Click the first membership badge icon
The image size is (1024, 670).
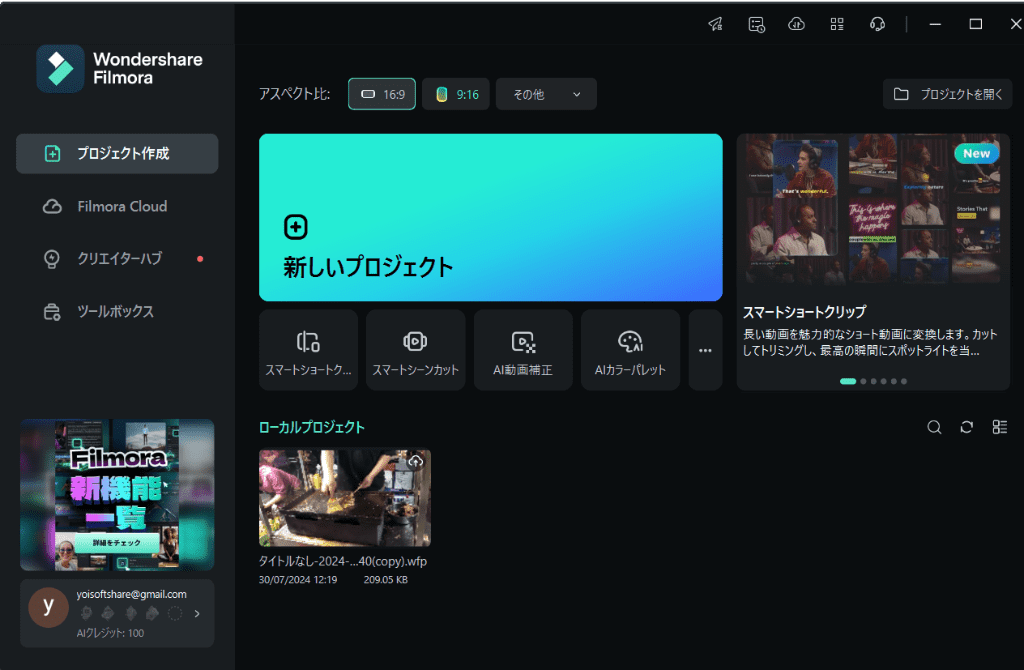coord(86,613)
